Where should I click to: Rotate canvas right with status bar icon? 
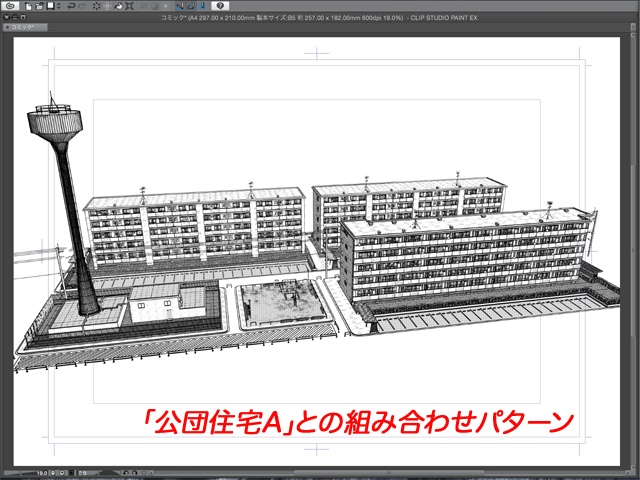[x=135, y=473]
